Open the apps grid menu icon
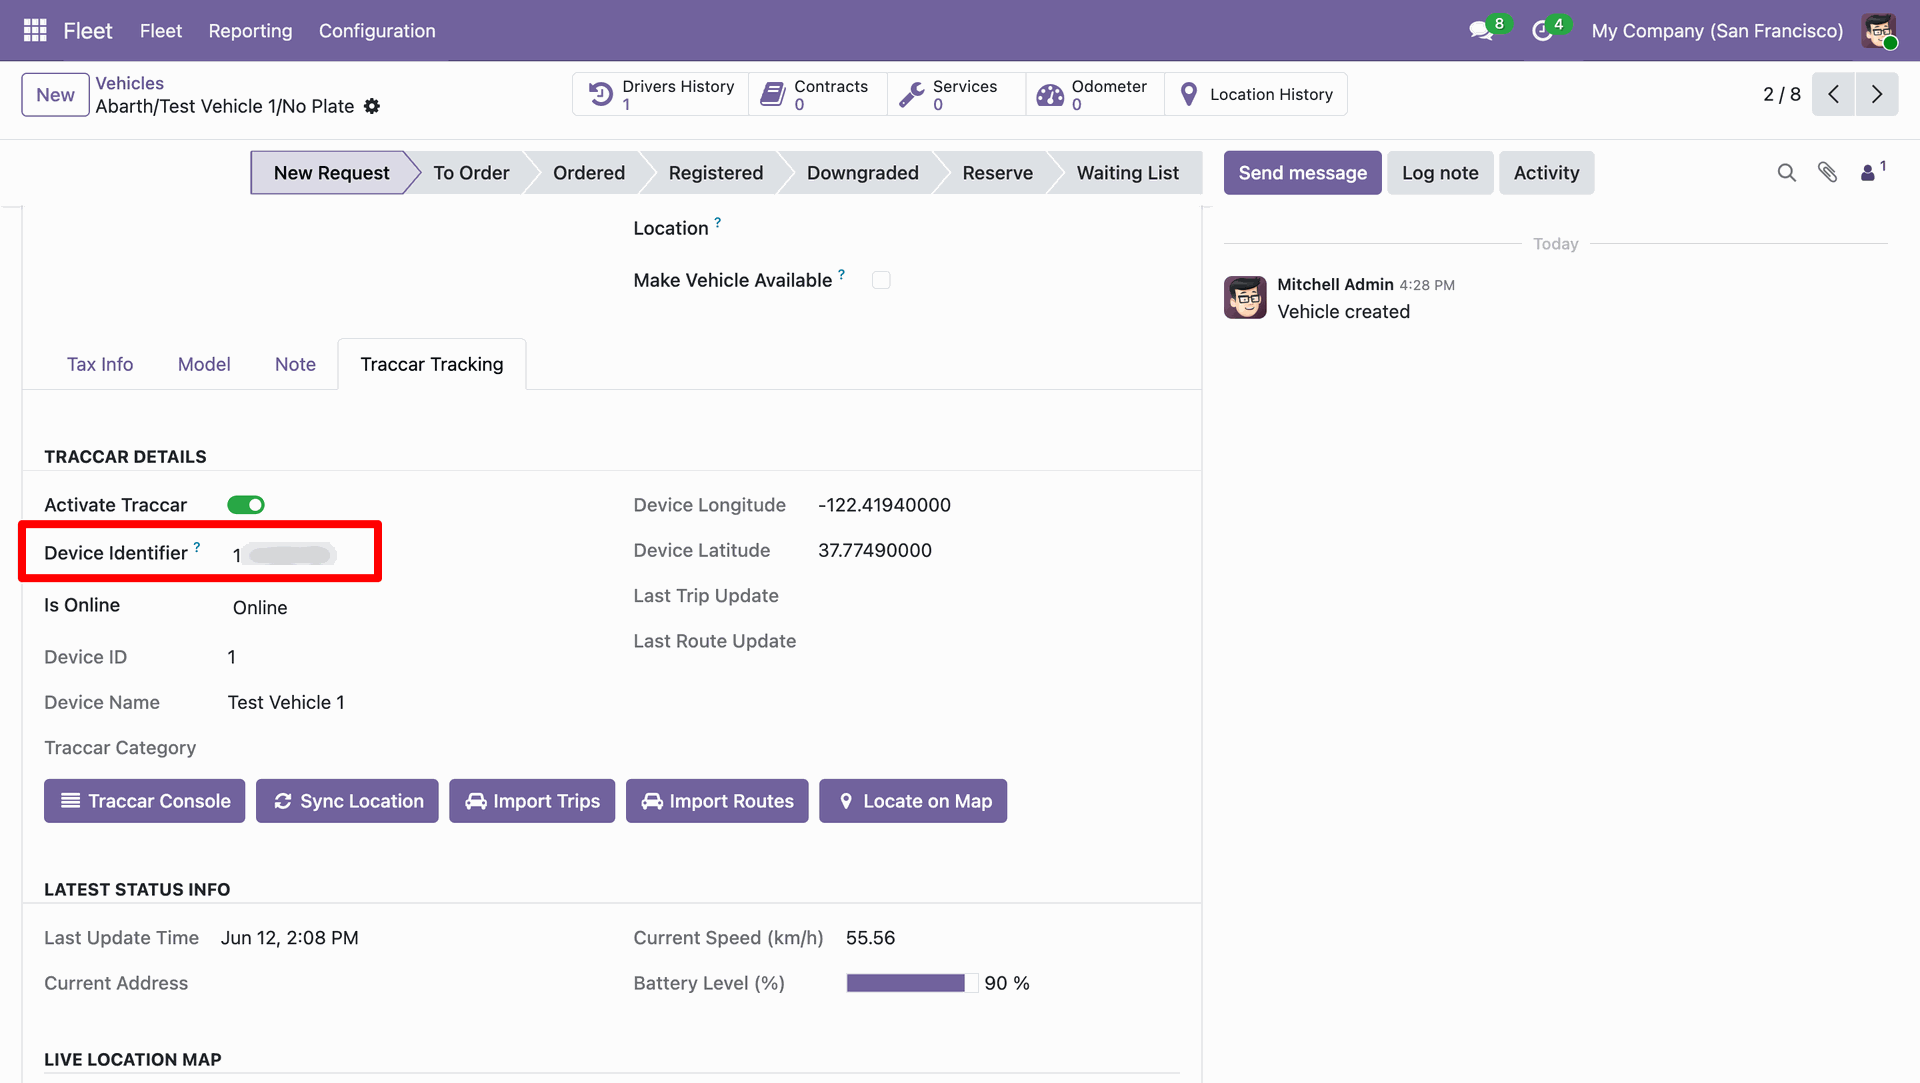 [35, 30]
